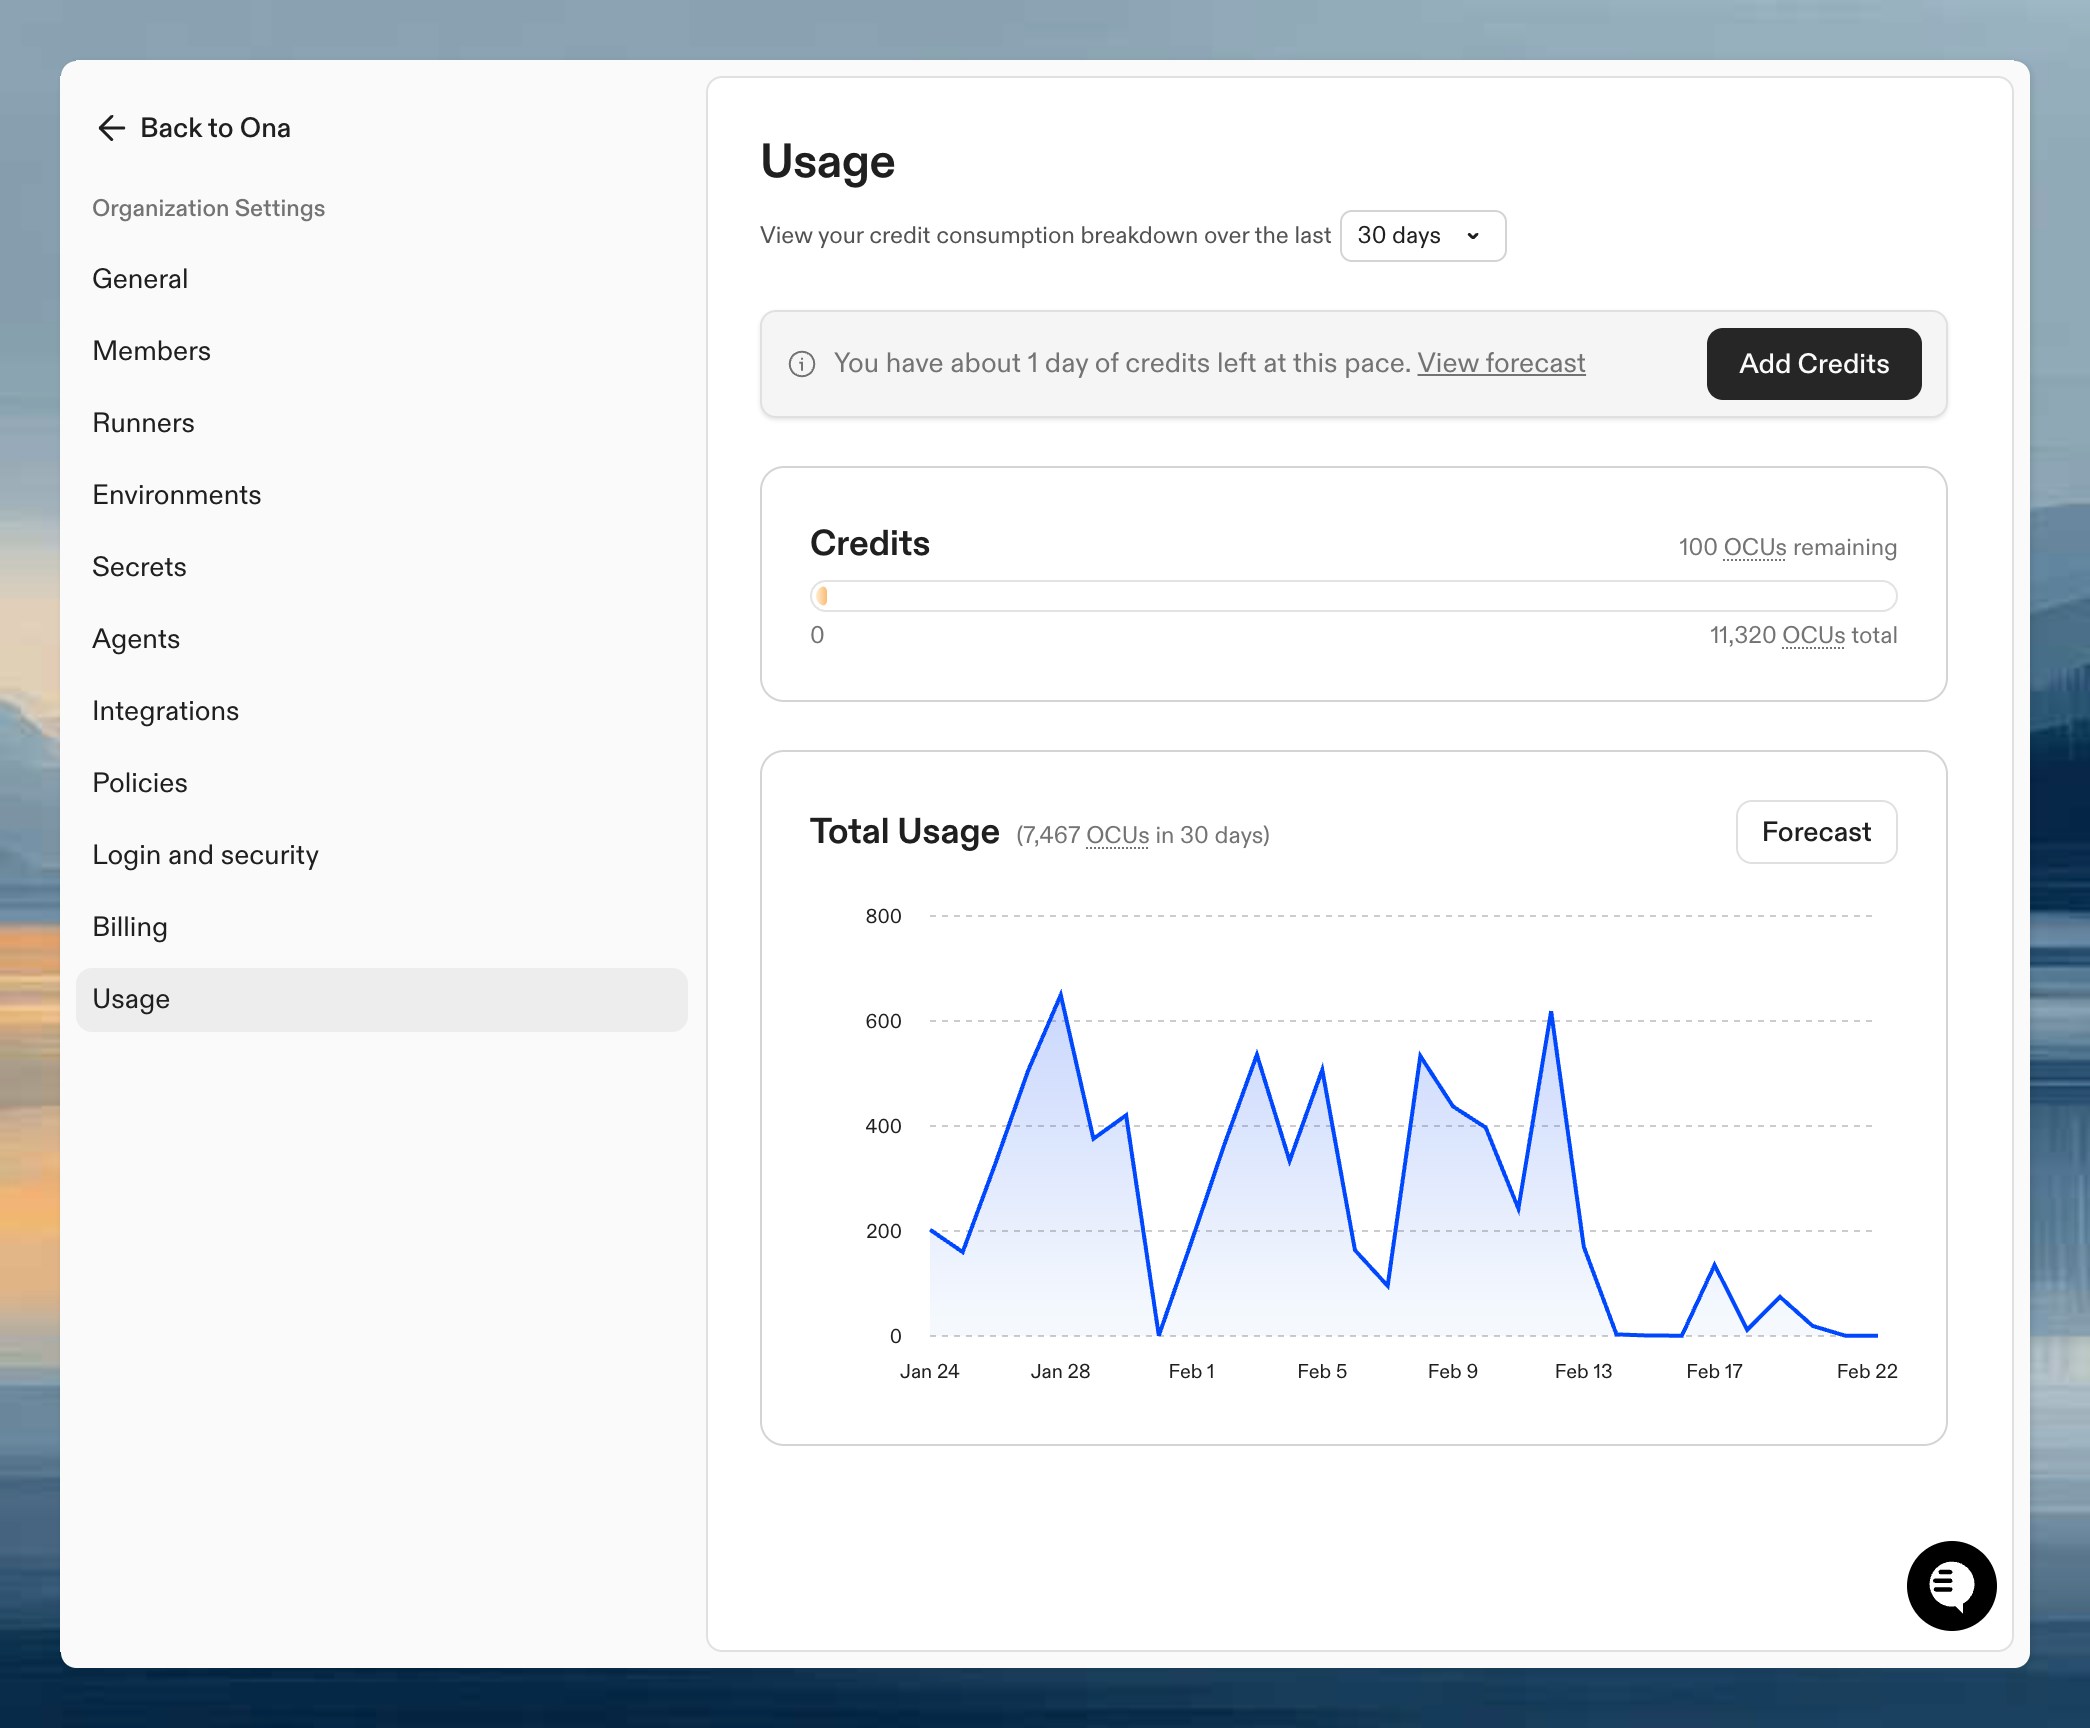This screenshot has height=1728, width=2090.
Task: Navigate to Billing
Action: tap(129, 926)
